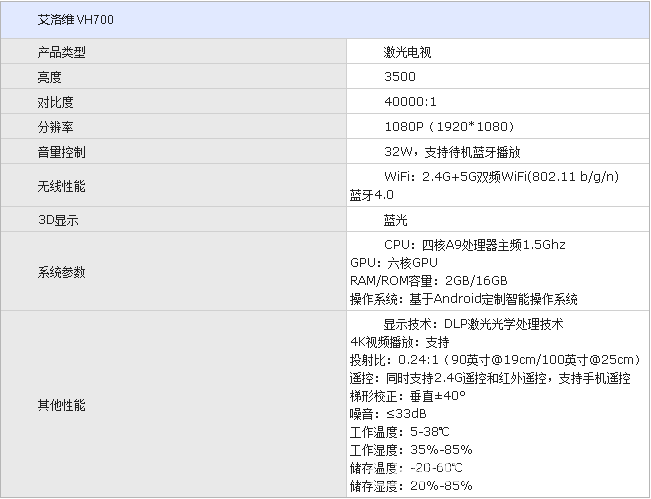Click the 40000:1 contrast value
This screenshot has width=651, height=499.
(410, 102)
